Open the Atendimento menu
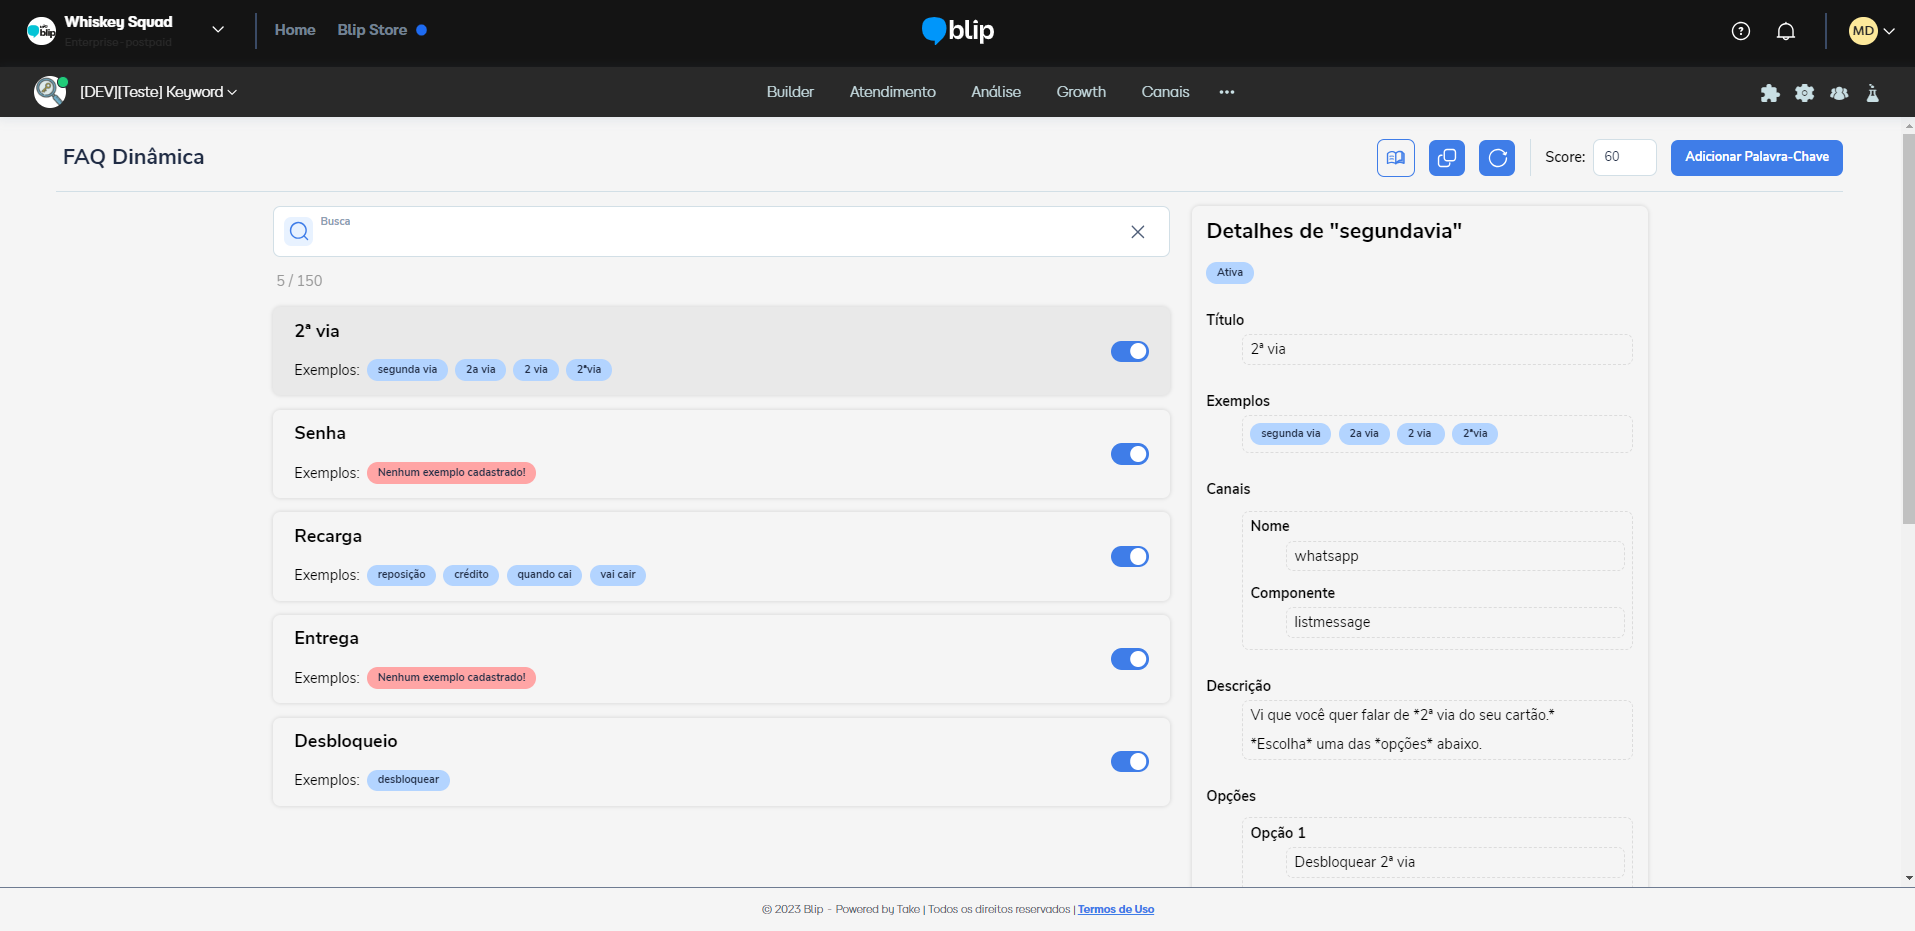This screenshot has height=931, width=1915. (893, 92)
